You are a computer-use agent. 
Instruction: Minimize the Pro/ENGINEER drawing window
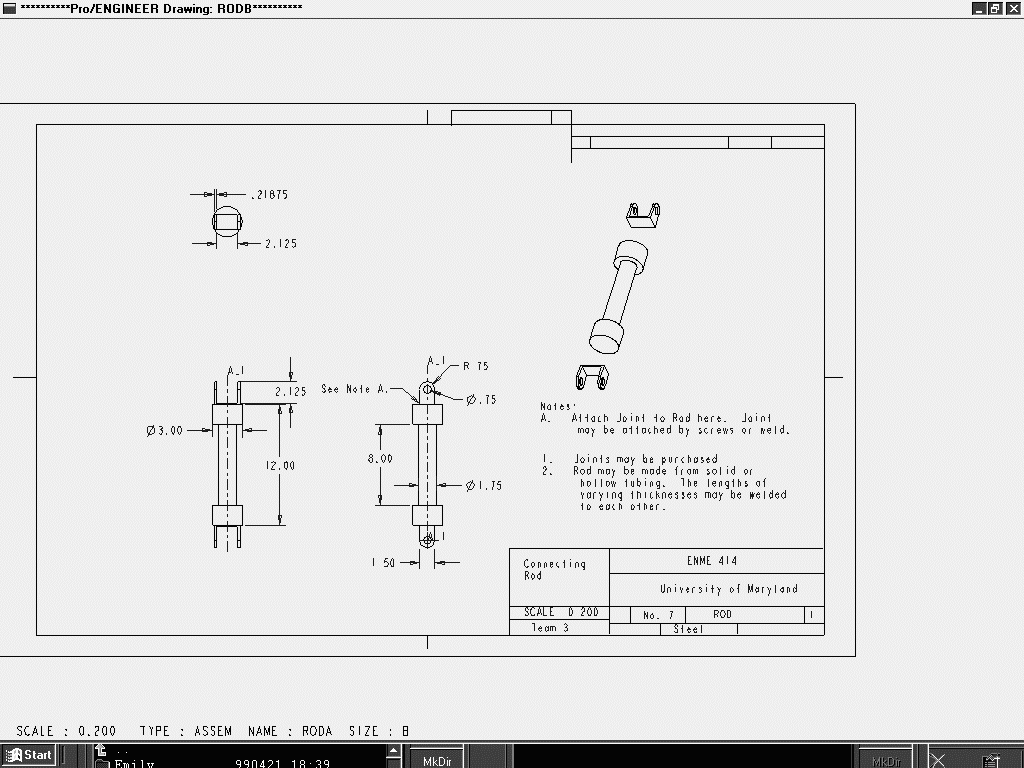(x=979, y=8)
